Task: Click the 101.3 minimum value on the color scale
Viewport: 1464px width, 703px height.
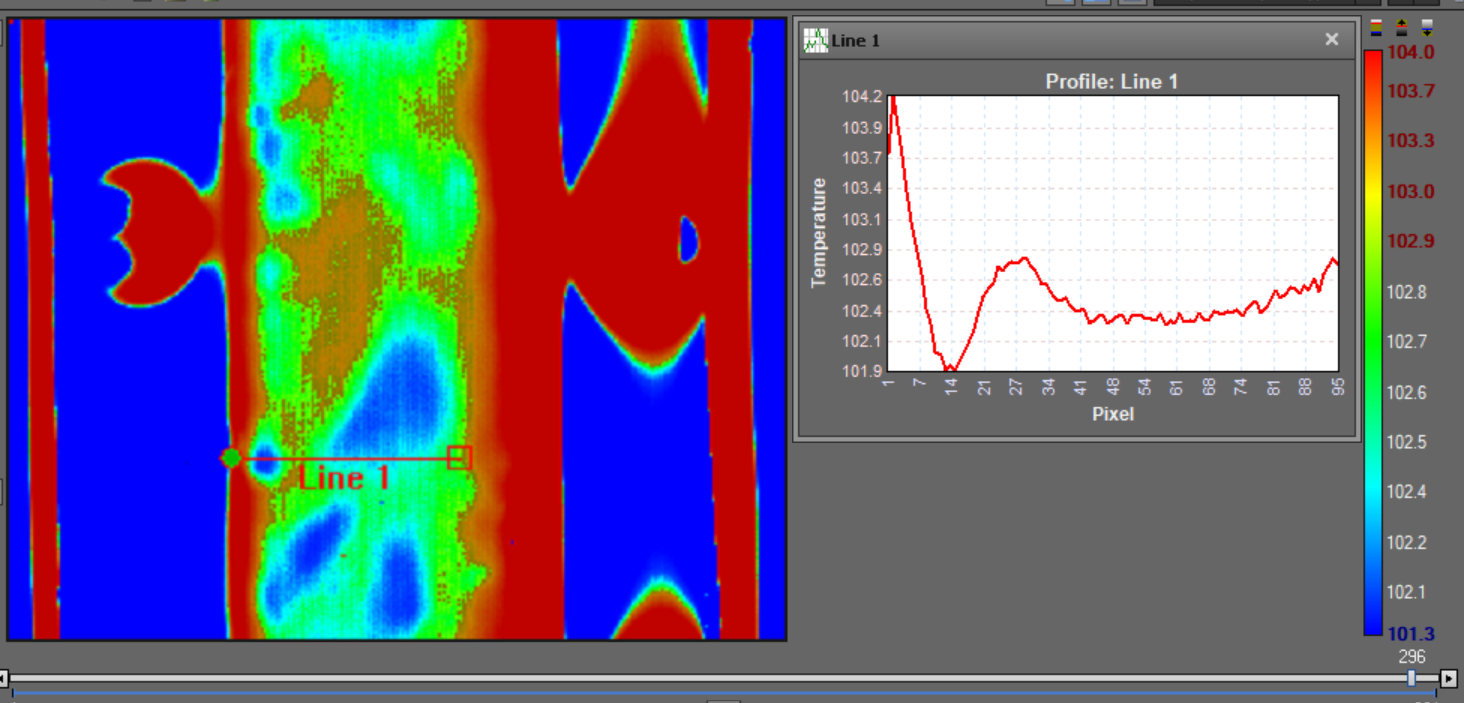Action: (x=1410, y=632)
